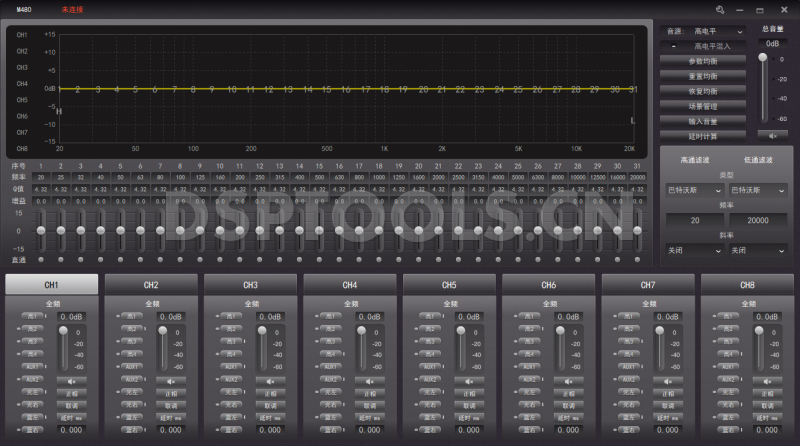Mute the CH7 output channel
This screenshot has height=446, width=800.
pyautogui.click(x=668, y=381)
